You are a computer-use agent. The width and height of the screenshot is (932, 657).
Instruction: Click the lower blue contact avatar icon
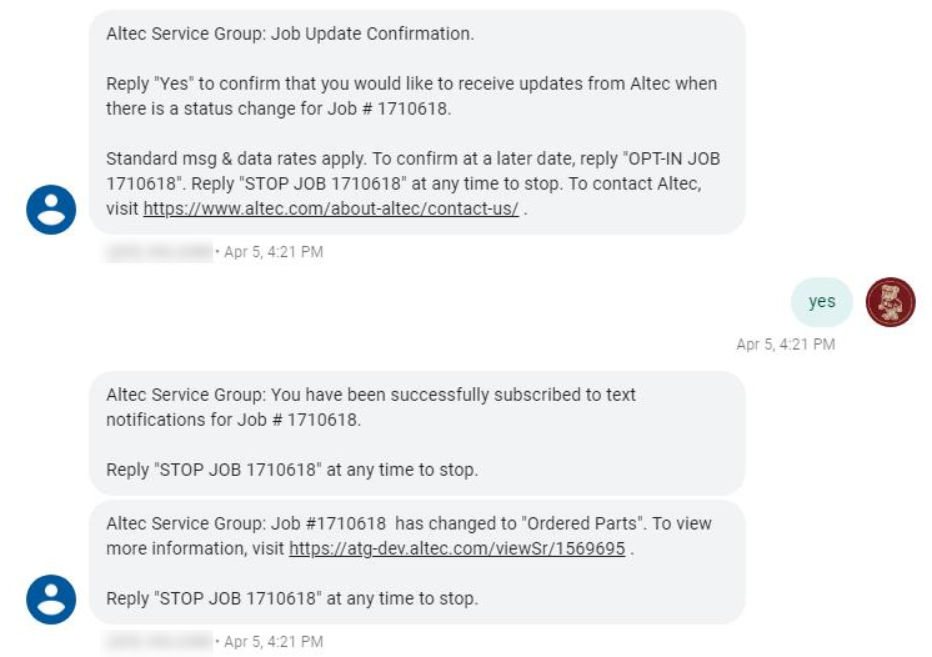(x=51, y=599)
